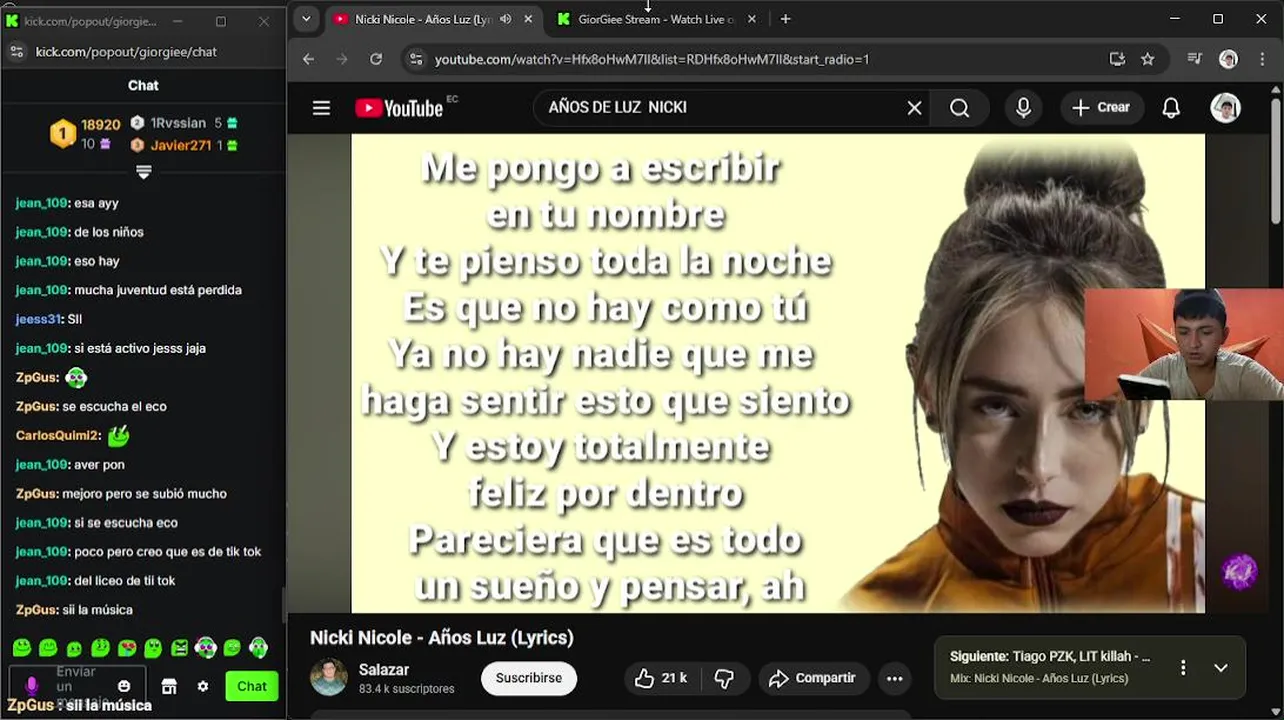Screen dimensions: 1284x720
Task: Select the top gifter 18920 entry
Action: tap(86, 134)
